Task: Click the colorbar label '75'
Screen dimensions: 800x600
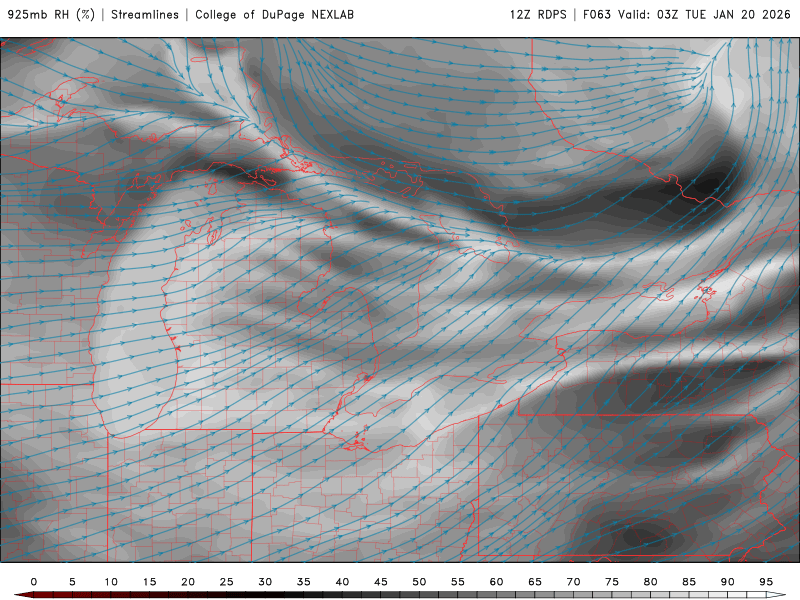Action: [612, 582]
